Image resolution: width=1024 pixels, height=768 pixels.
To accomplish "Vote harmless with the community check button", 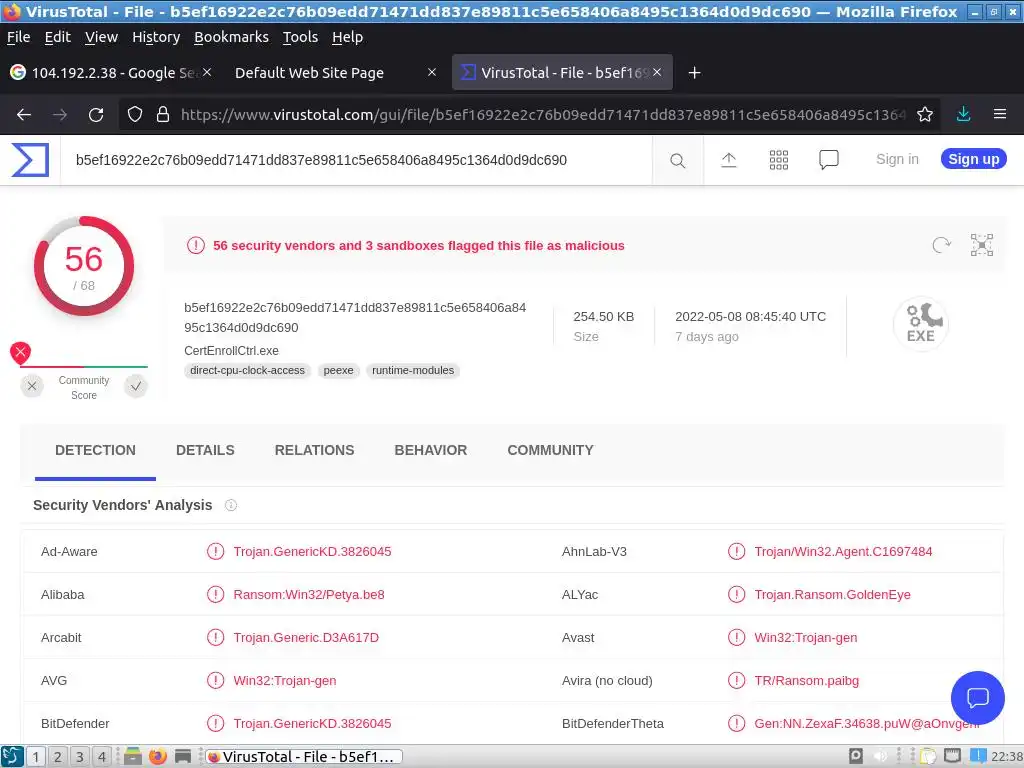I will tap(135, 386).
